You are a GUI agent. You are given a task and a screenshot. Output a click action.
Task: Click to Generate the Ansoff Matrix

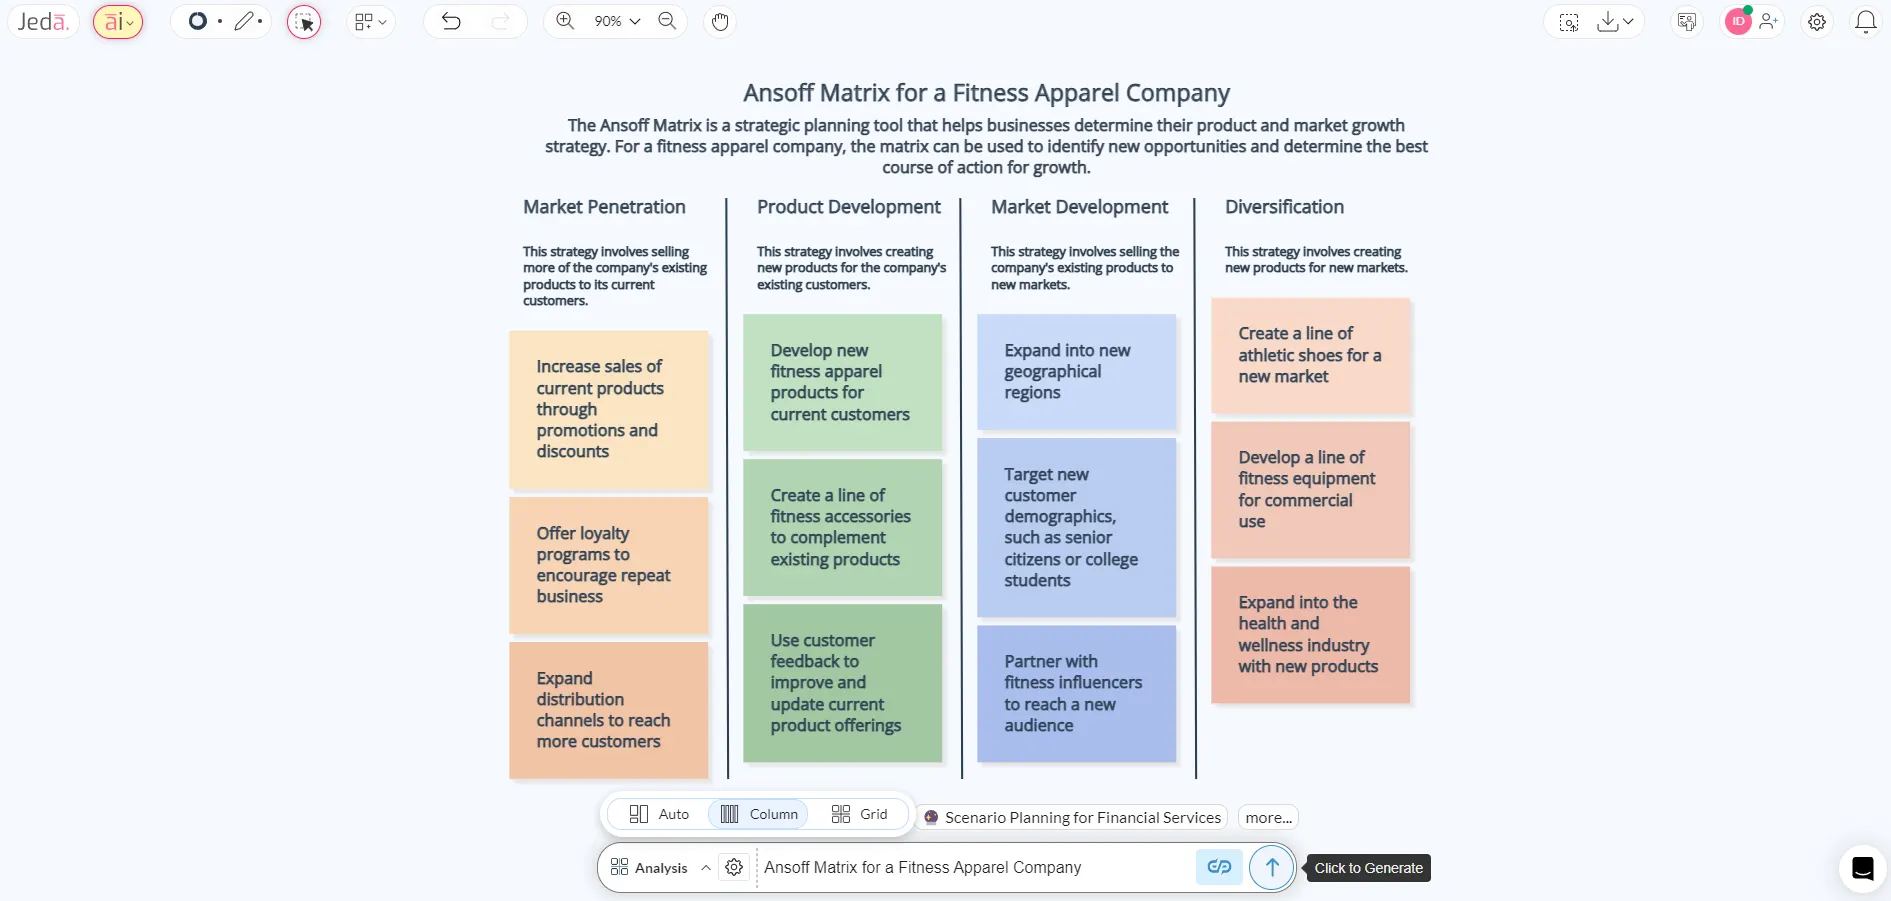click(1271, 867)
